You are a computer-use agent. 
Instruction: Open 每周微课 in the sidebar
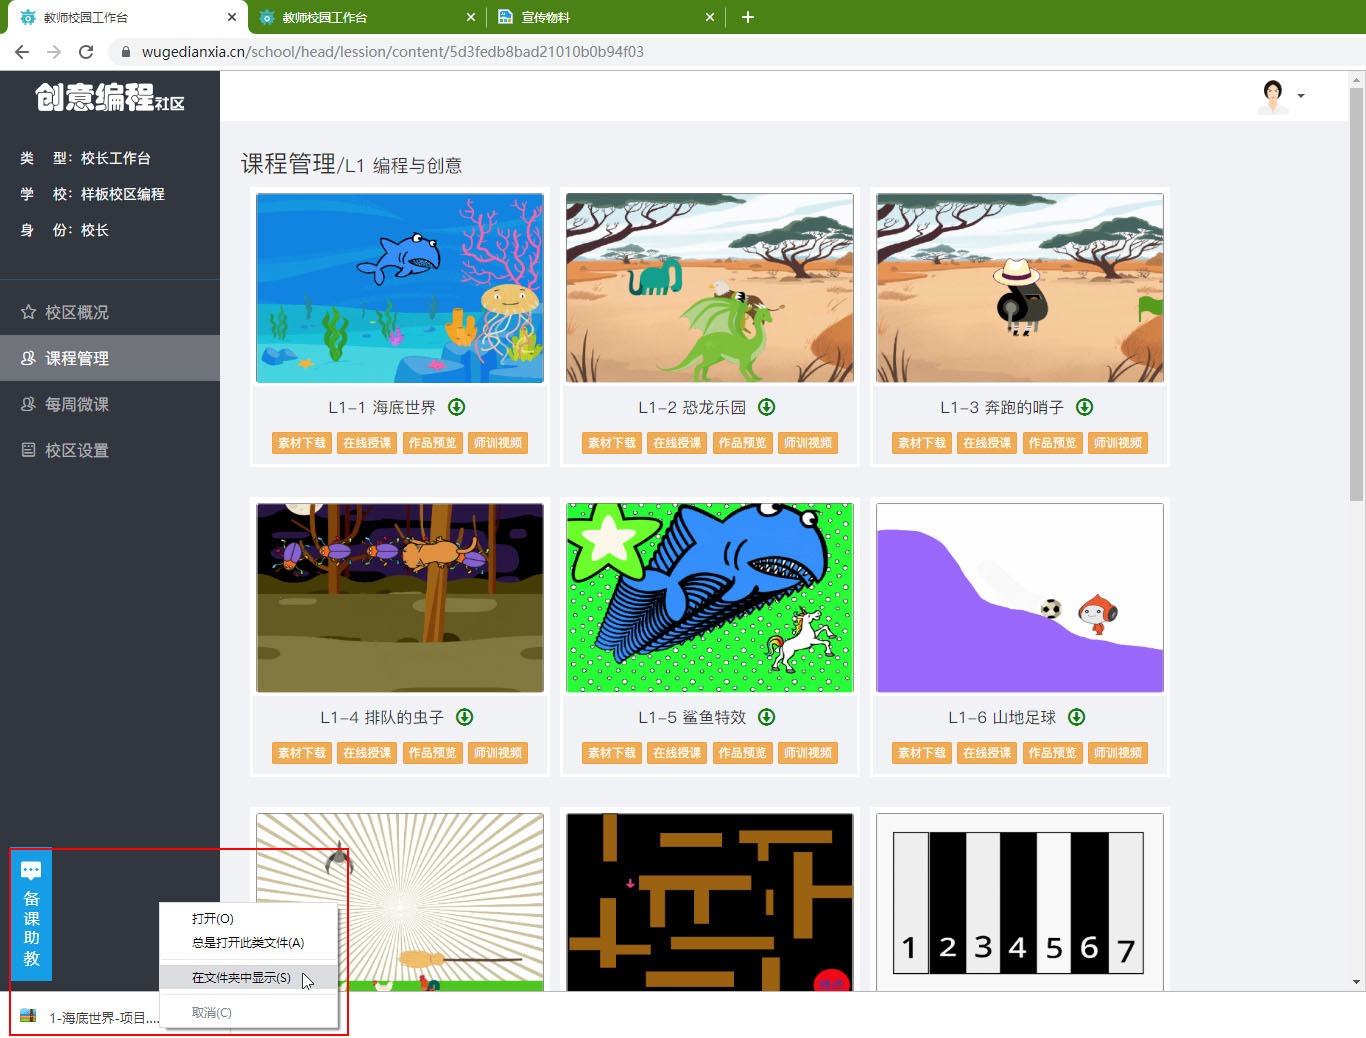tap(110, 404)
